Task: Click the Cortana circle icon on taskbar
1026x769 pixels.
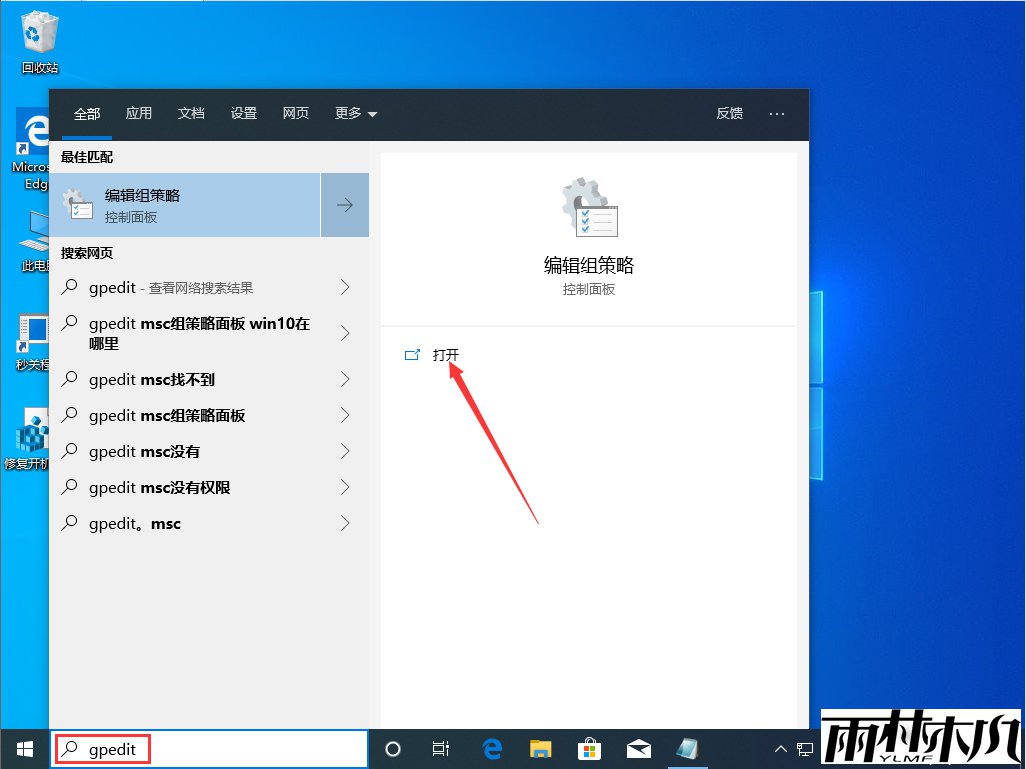Action: click(392, 748)
